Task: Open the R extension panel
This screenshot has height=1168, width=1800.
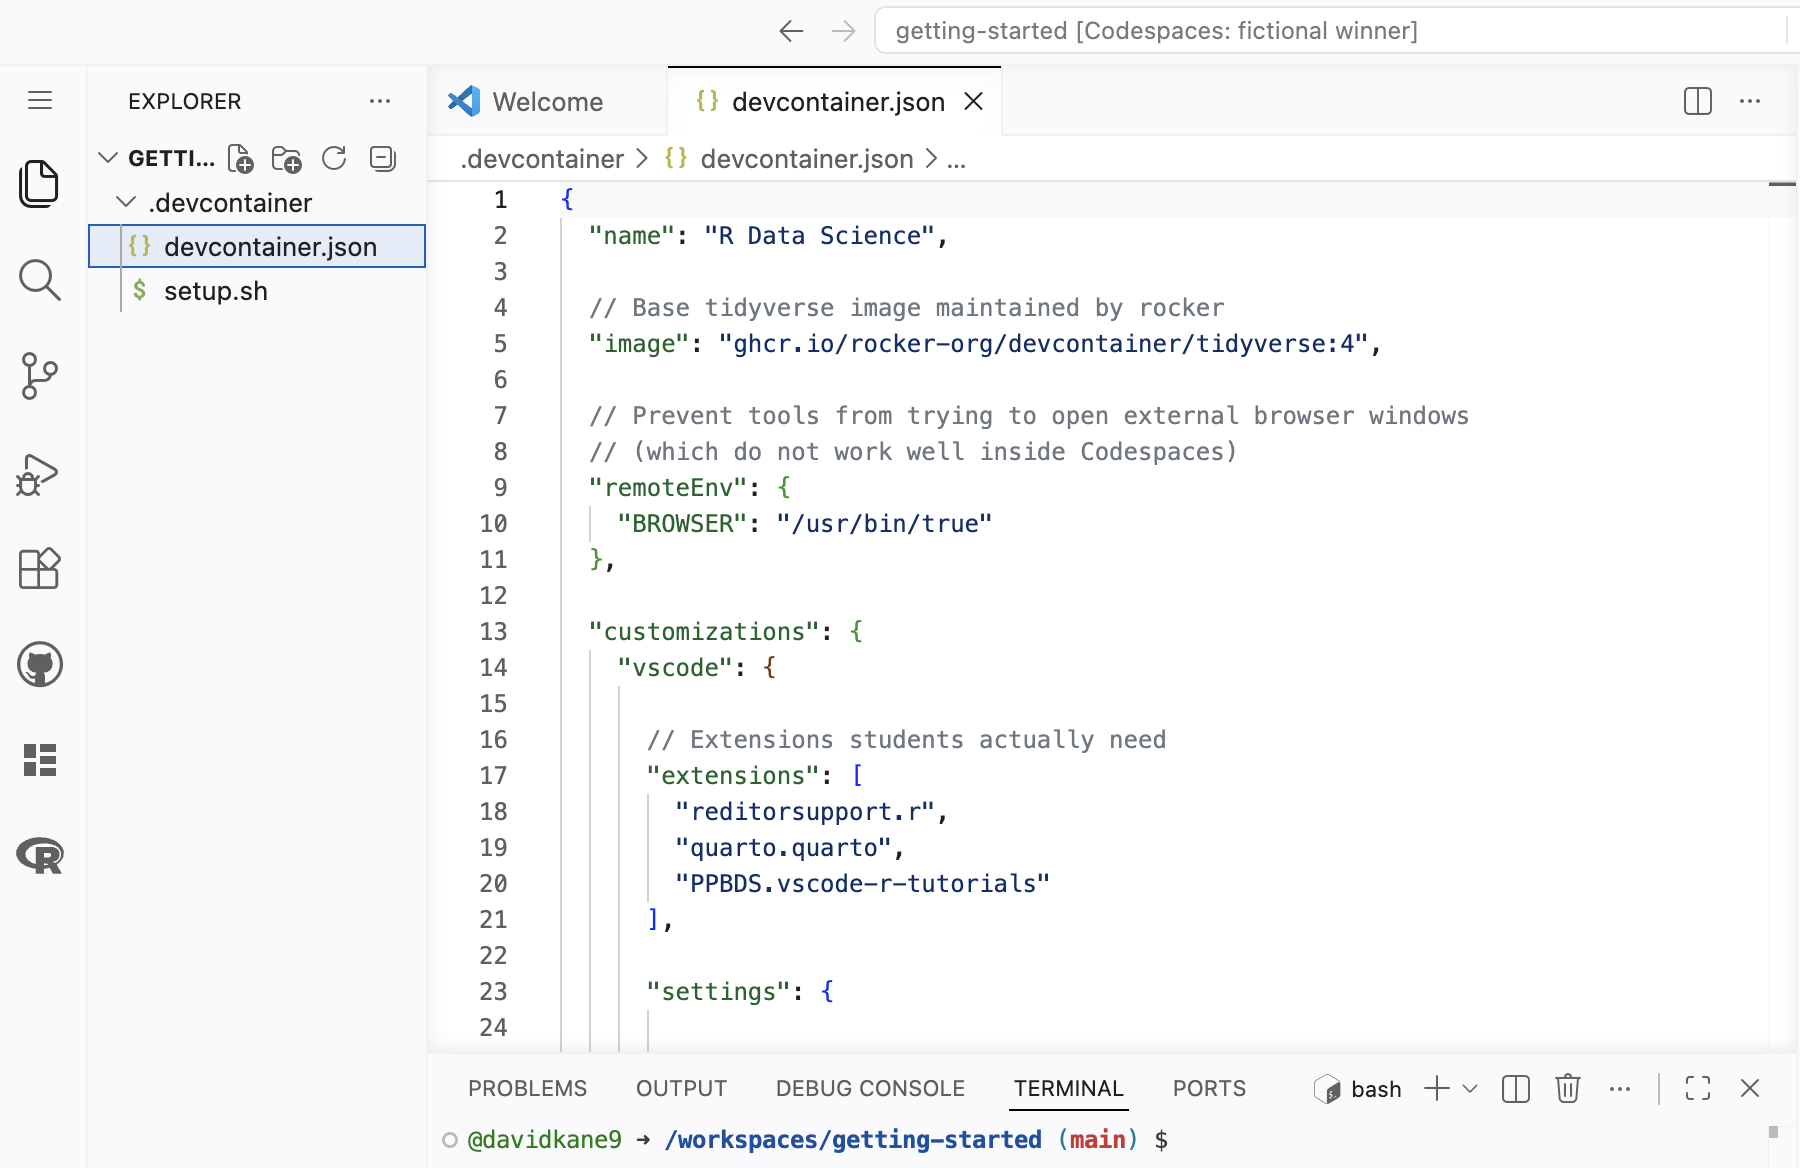Action: (40, 855)
